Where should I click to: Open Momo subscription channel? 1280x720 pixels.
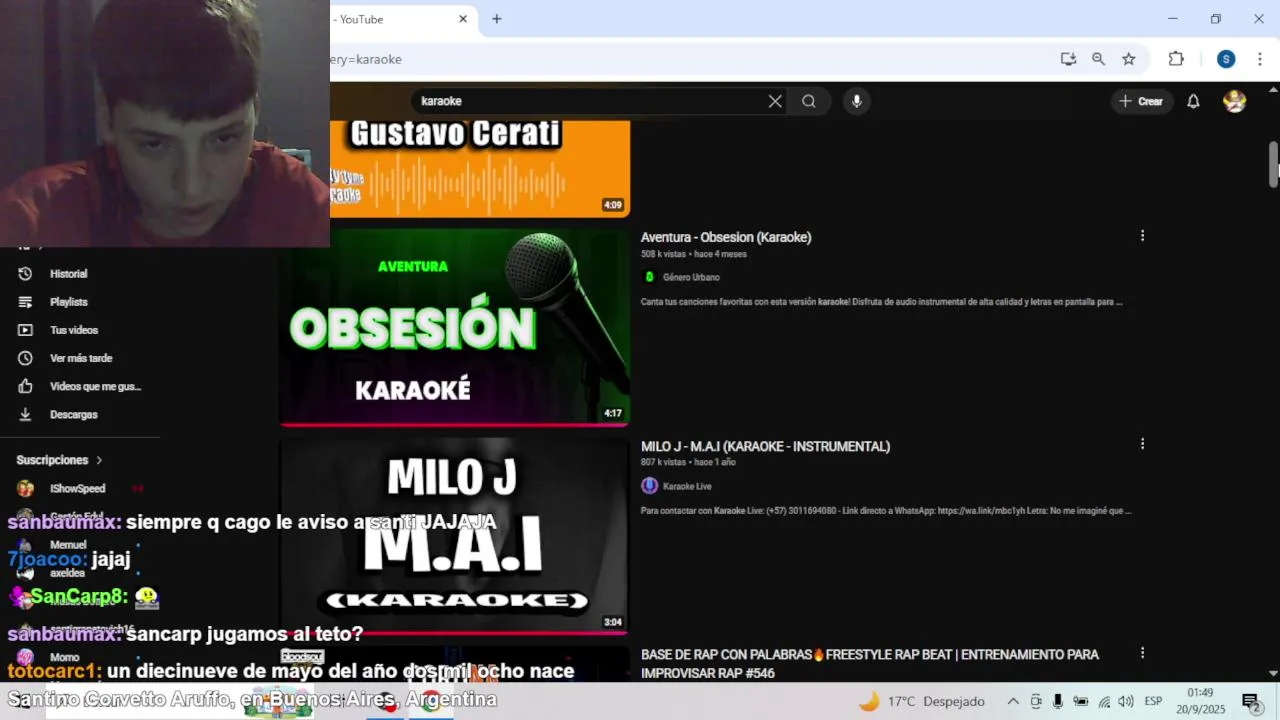pyautogui.click(x=64, y=657)
